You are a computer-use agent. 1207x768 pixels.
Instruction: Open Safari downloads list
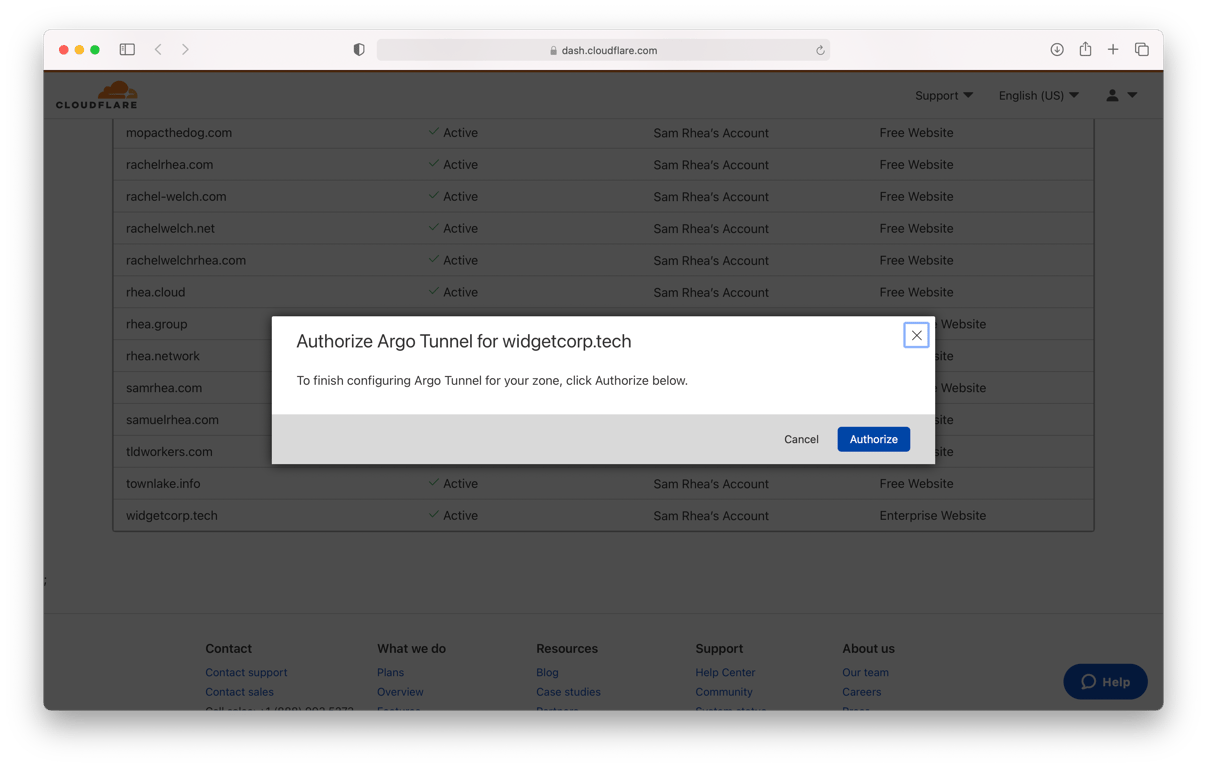[1056, 49]
